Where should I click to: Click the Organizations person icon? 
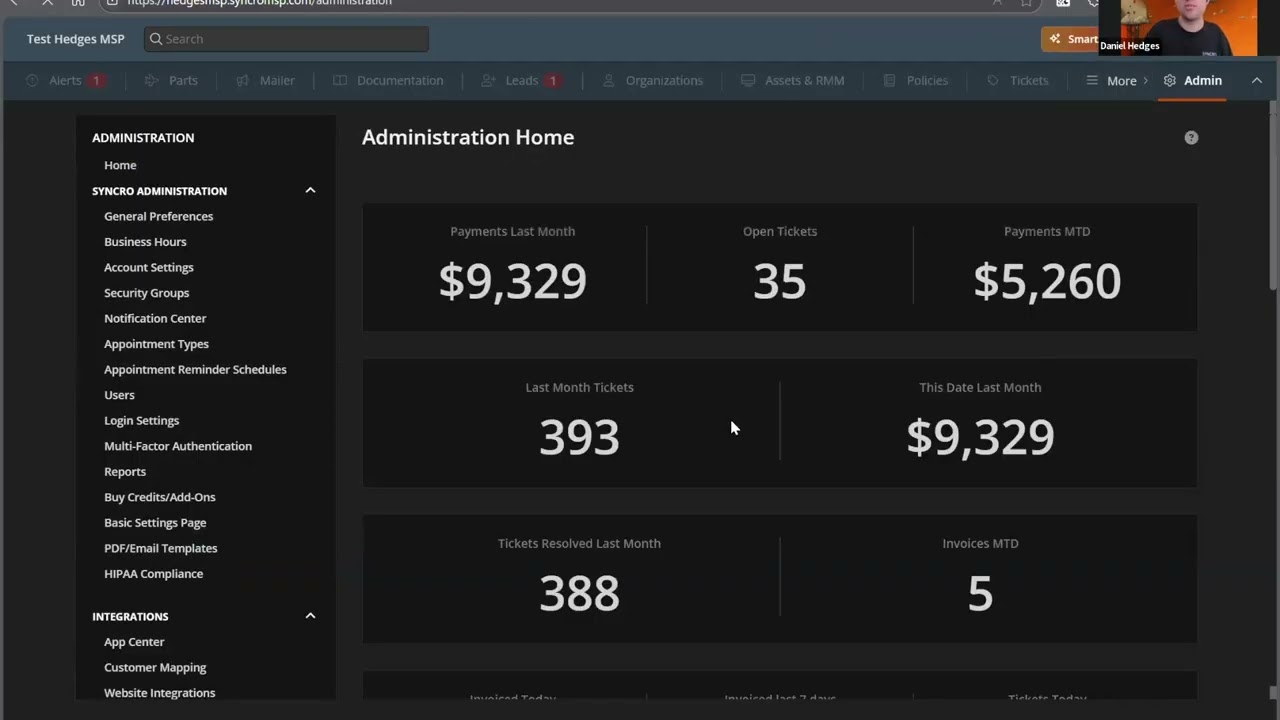(608, 80)
